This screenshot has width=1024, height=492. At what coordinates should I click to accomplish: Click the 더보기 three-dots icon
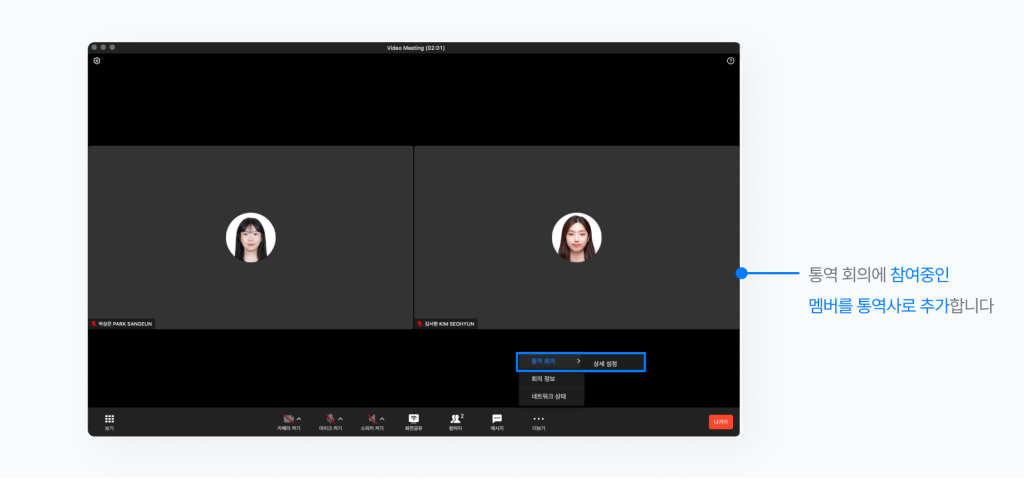538,419
